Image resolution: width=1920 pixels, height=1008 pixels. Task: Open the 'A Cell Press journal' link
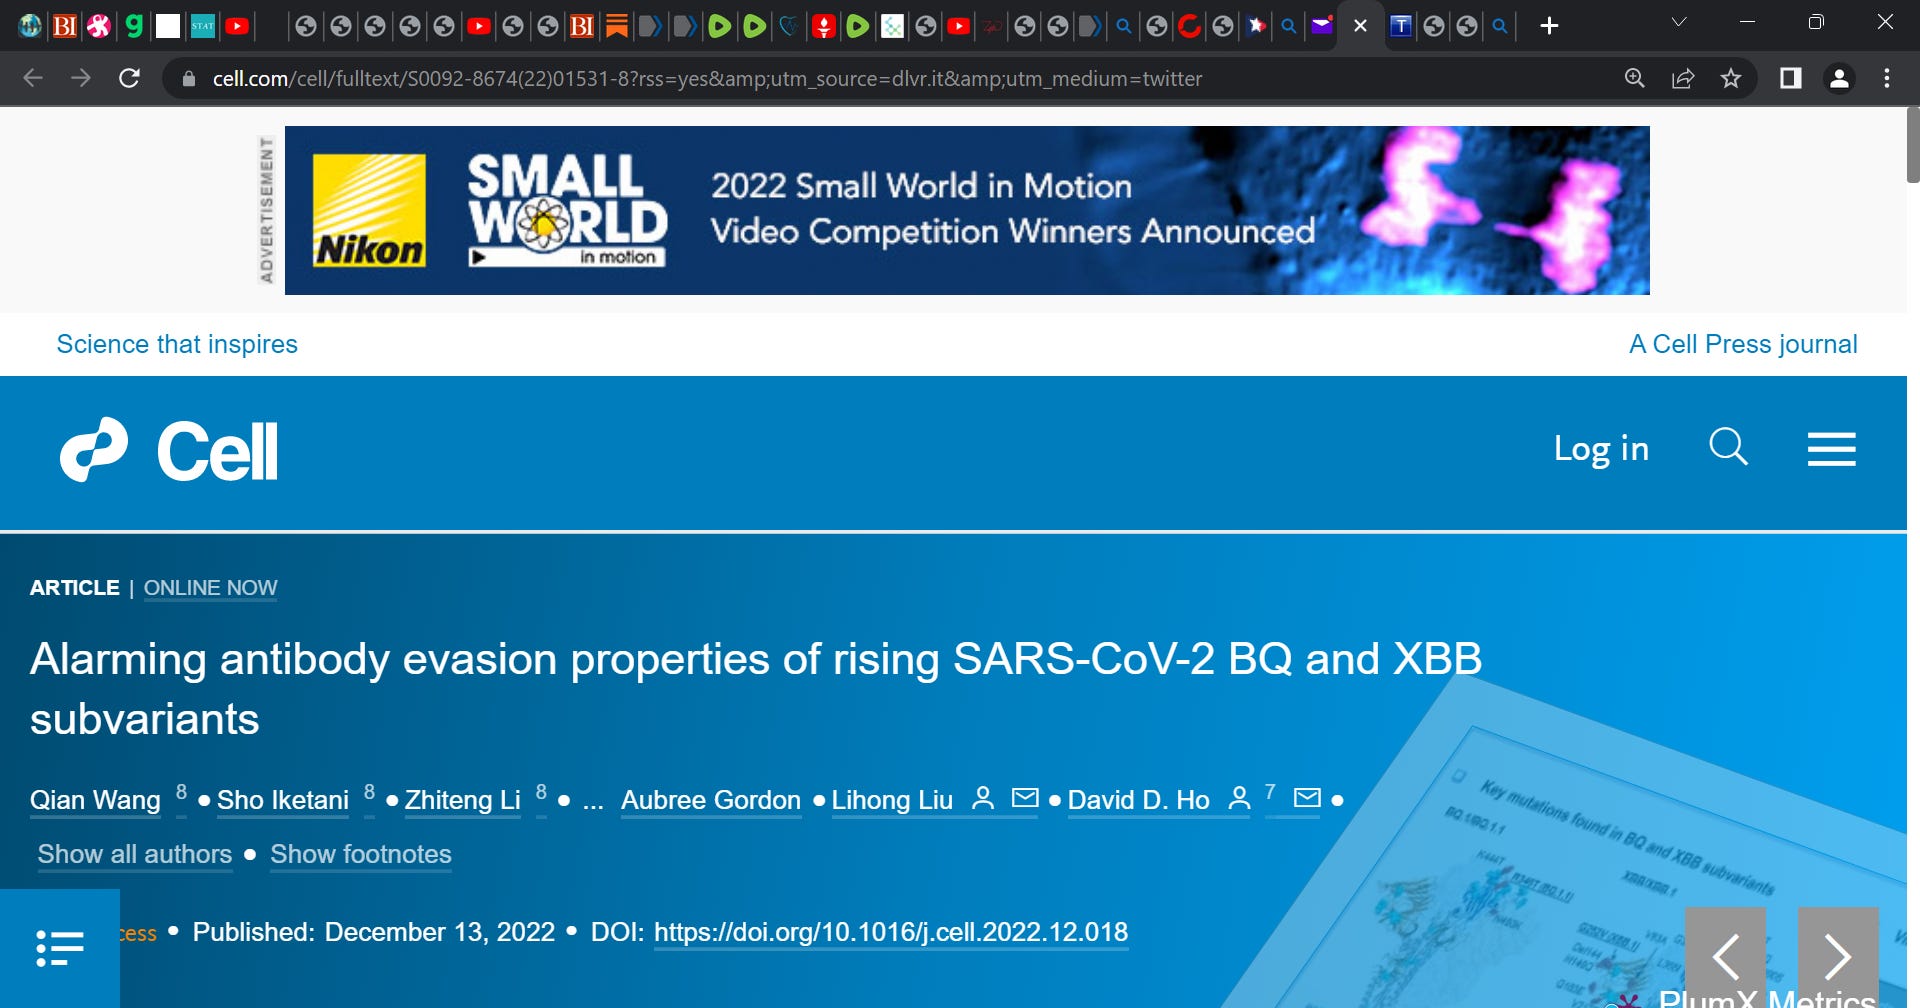click(x=1743, y=344)
